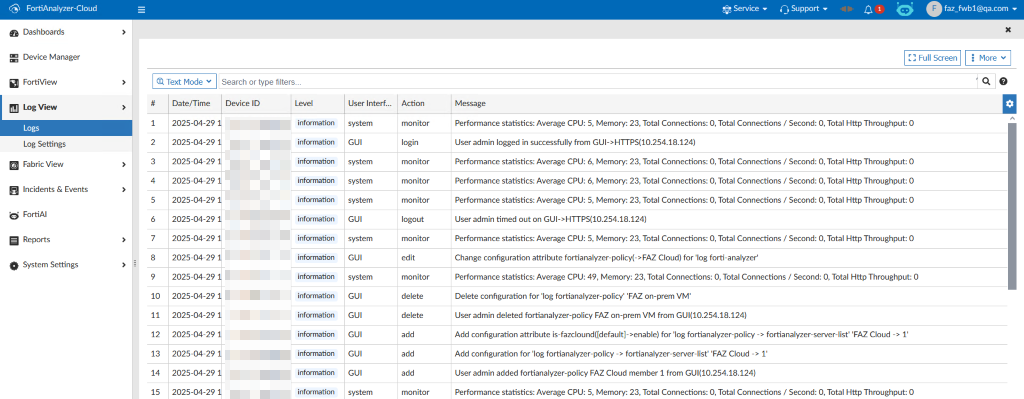Screen dimensions: 1024x399
Task: Open the FortiAI robot assistant icon
Action: [904, 9]
